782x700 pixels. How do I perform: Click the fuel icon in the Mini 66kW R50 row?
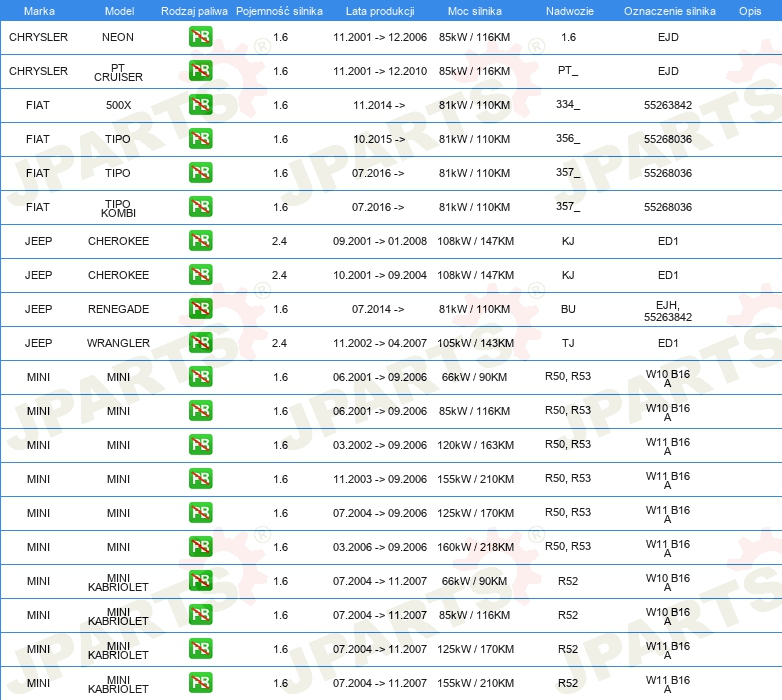point(200,377)
